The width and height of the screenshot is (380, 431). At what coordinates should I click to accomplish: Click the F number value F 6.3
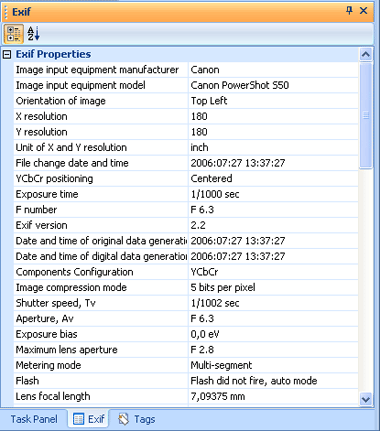point(202,210)
